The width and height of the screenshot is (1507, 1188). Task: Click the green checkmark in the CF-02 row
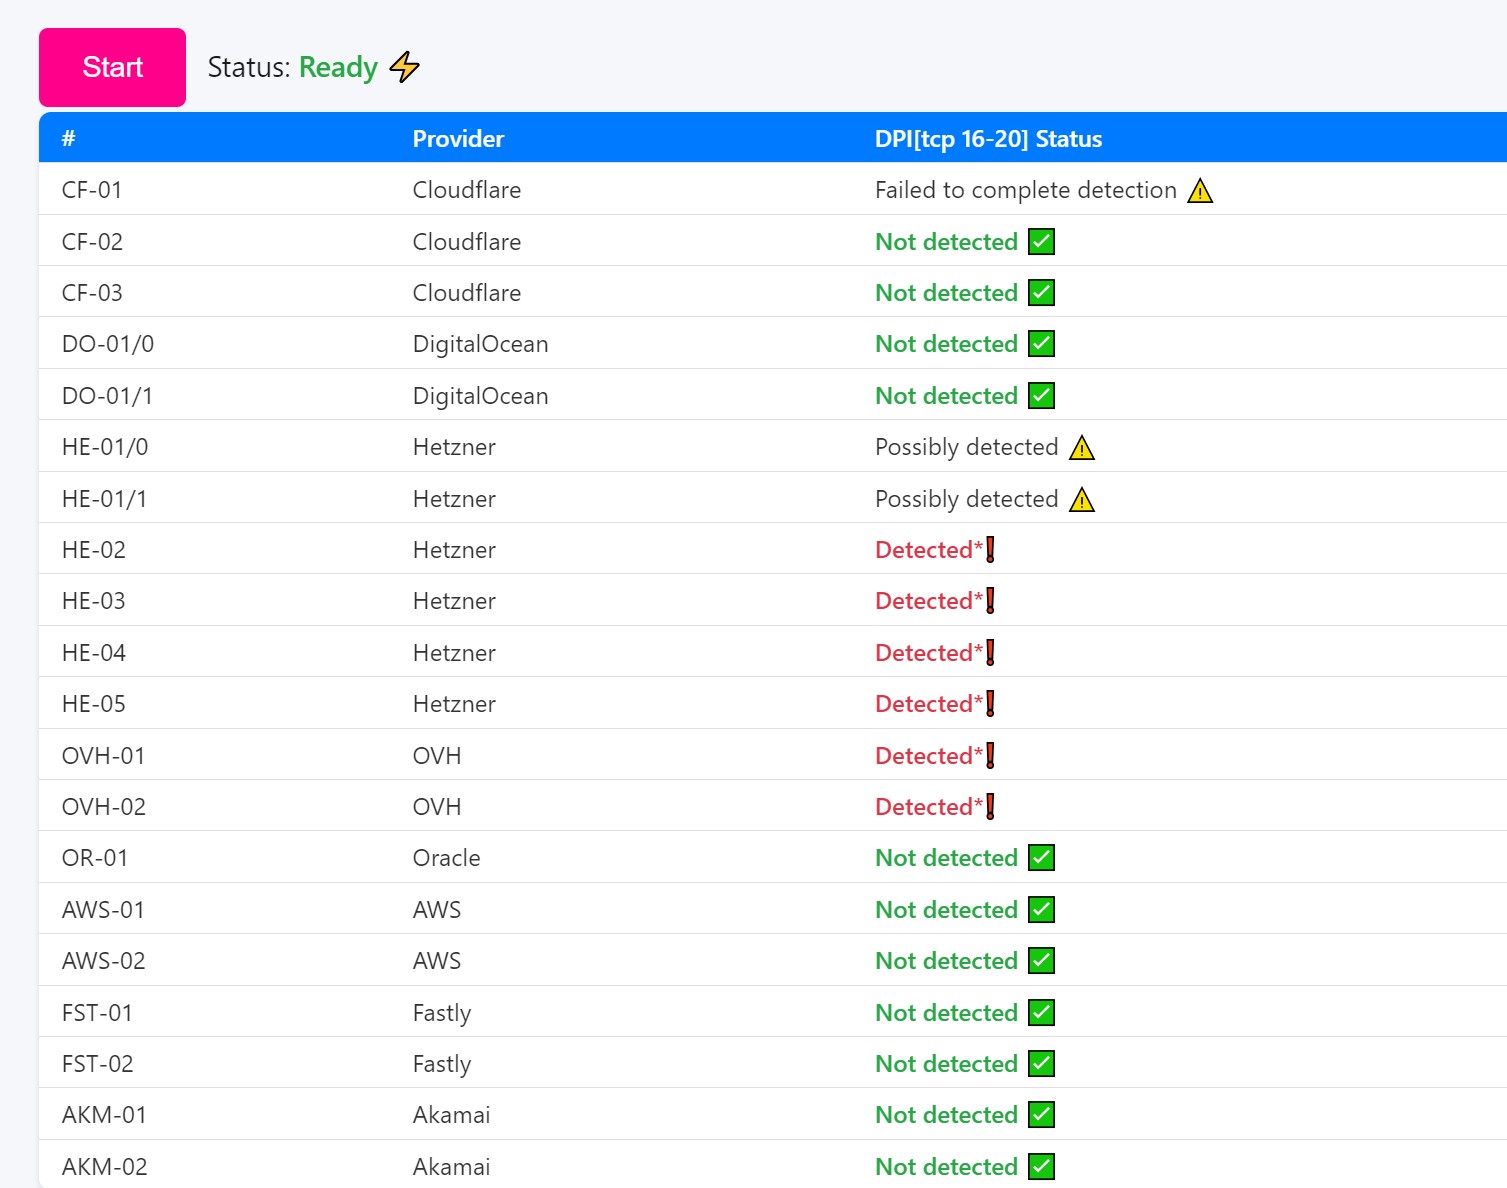point(1042,242)
